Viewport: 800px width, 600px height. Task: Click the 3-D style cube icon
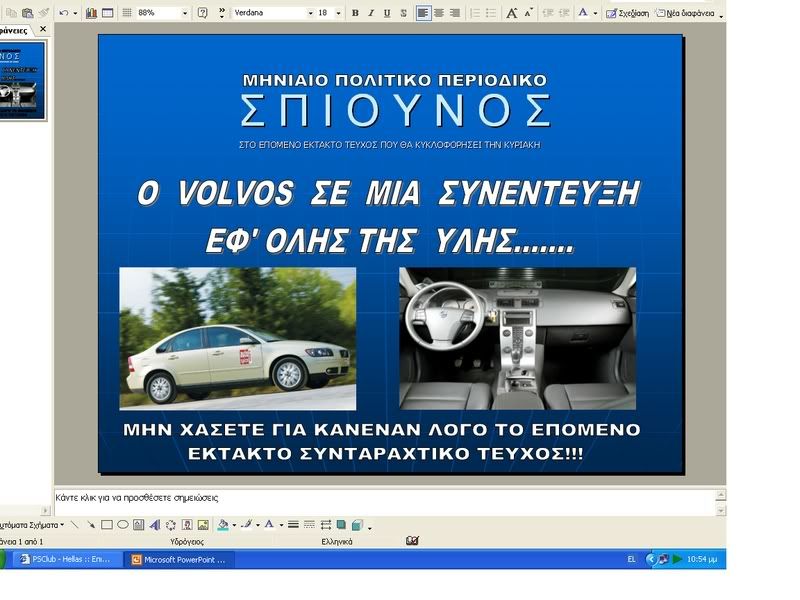click(x=358, y=524)
